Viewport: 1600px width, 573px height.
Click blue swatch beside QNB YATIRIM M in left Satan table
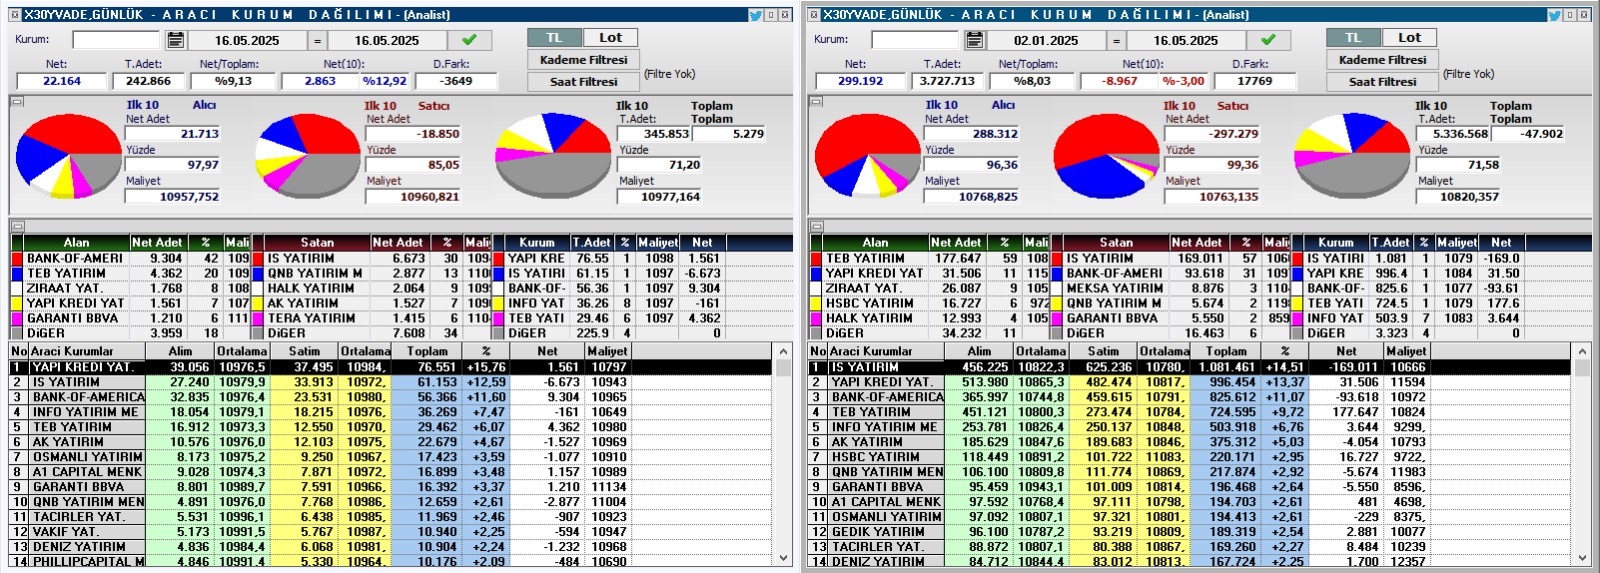pyautogui.click(x=257, y=273)
